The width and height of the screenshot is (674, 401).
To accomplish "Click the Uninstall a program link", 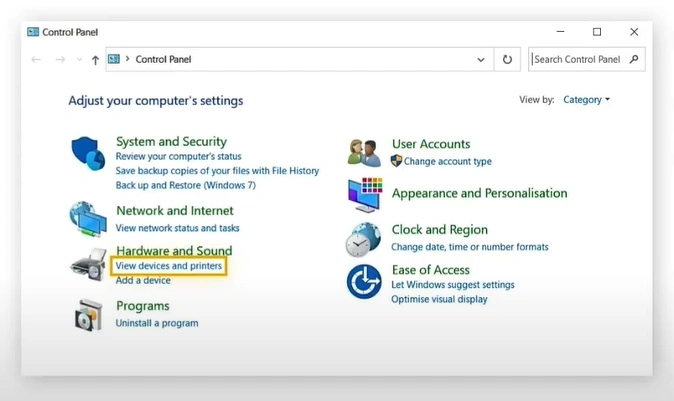I will pos(157,323).
